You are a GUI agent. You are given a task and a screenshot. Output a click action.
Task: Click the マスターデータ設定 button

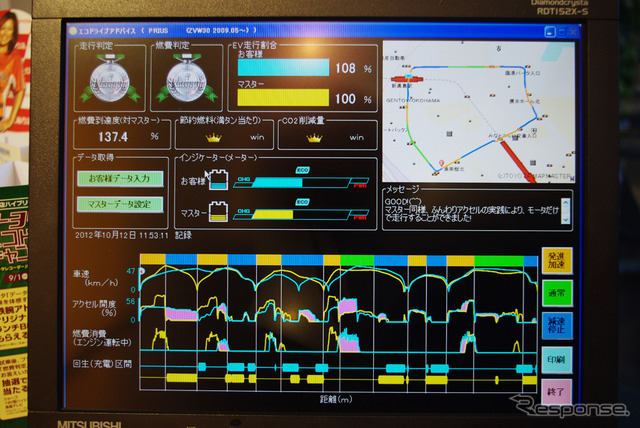pos(120,204)
